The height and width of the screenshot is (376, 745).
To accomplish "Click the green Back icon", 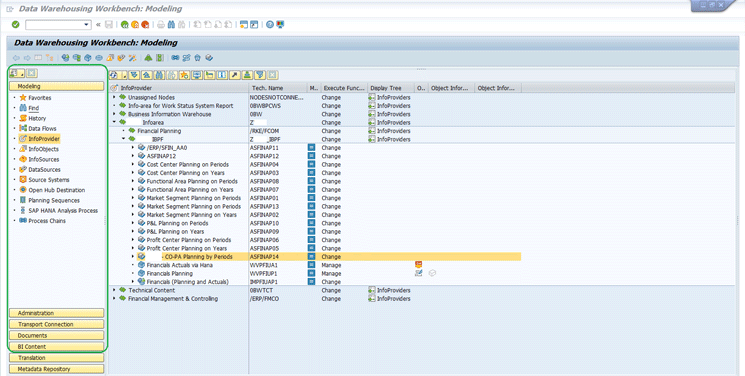I will [124, 25].
